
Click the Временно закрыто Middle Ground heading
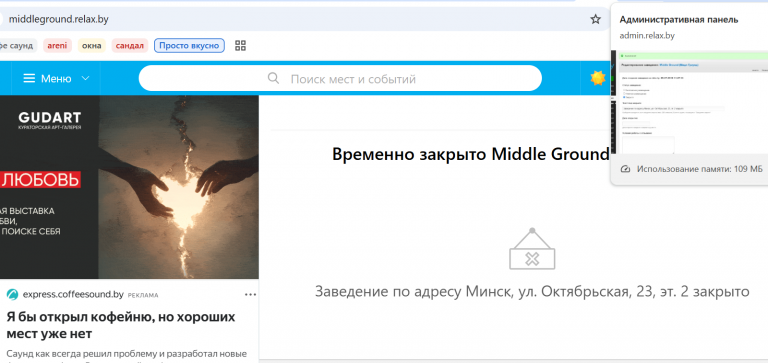[x=470, y=154]
